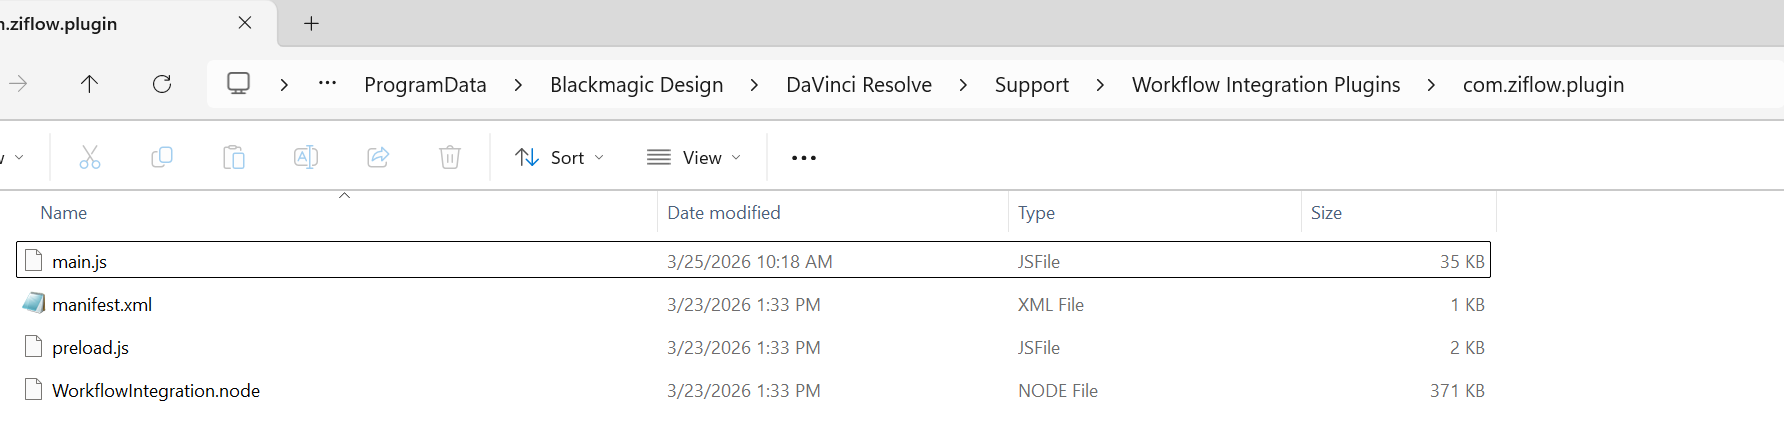Navigate to ProgramData breadcrumb

[x=425, y=85]
